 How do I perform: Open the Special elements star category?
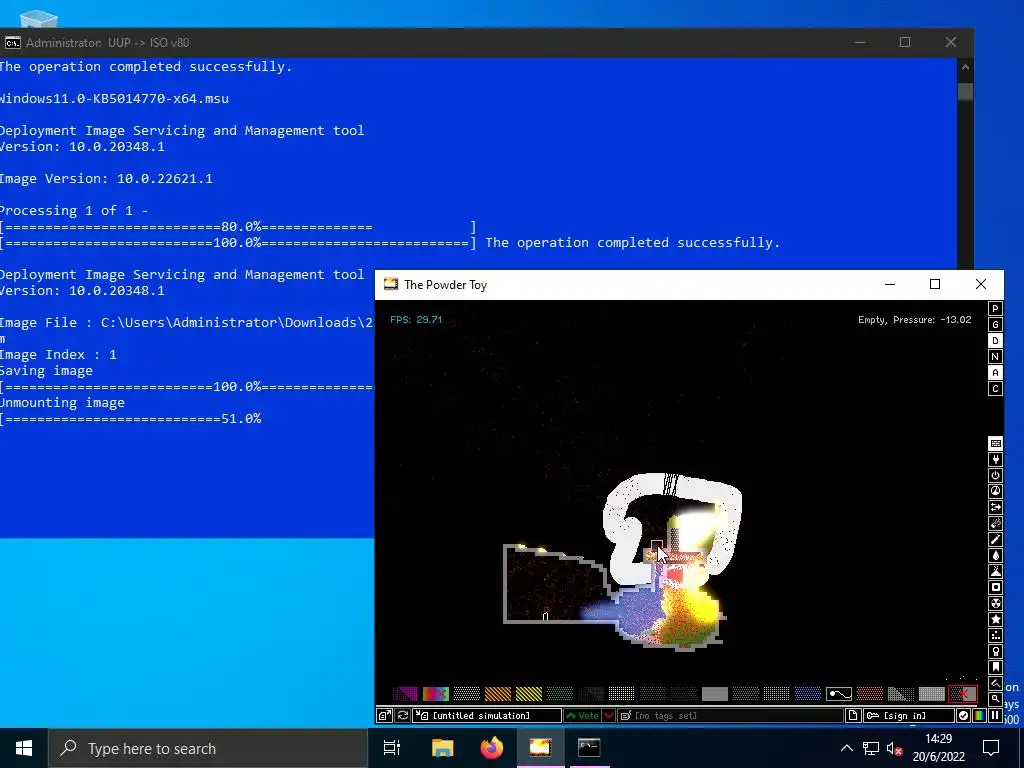995,619
